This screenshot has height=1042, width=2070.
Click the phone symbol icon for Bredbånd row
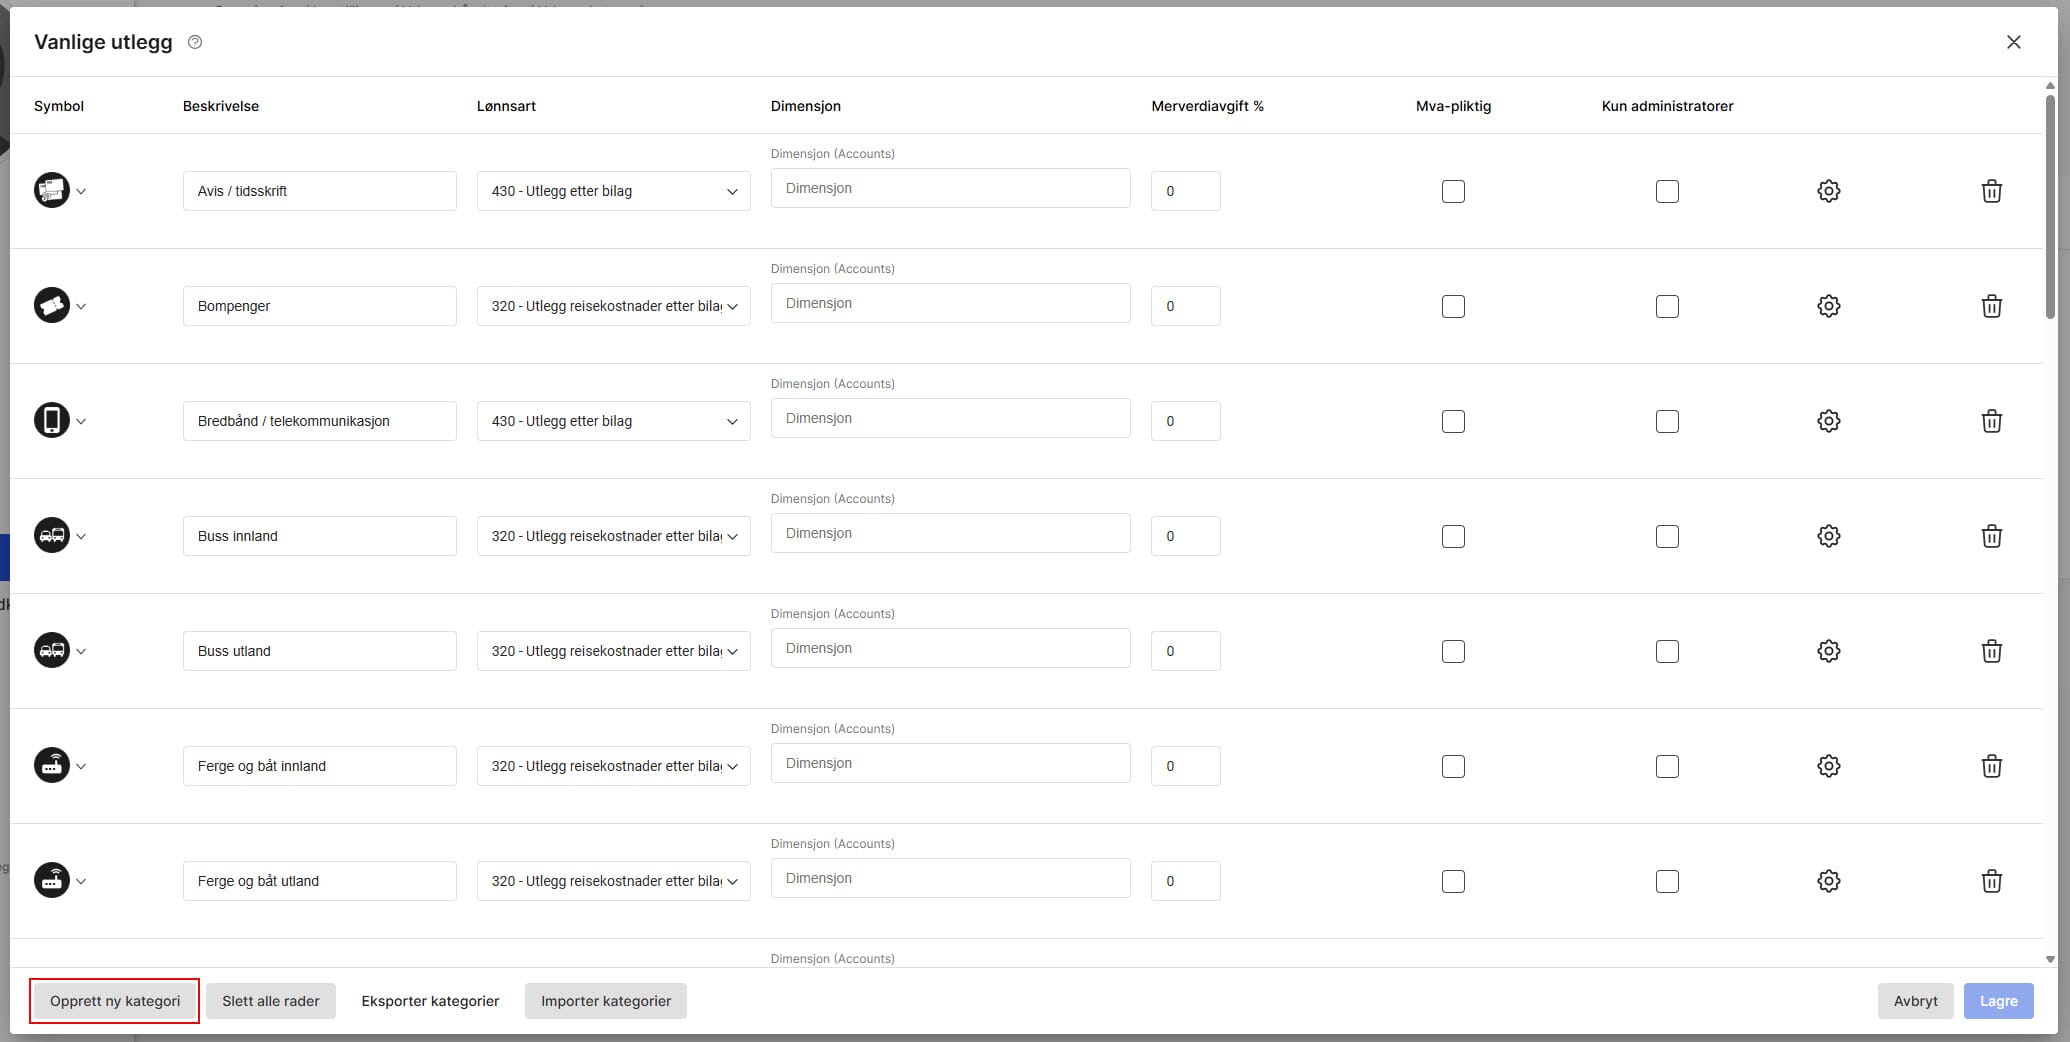click(52, 421)
